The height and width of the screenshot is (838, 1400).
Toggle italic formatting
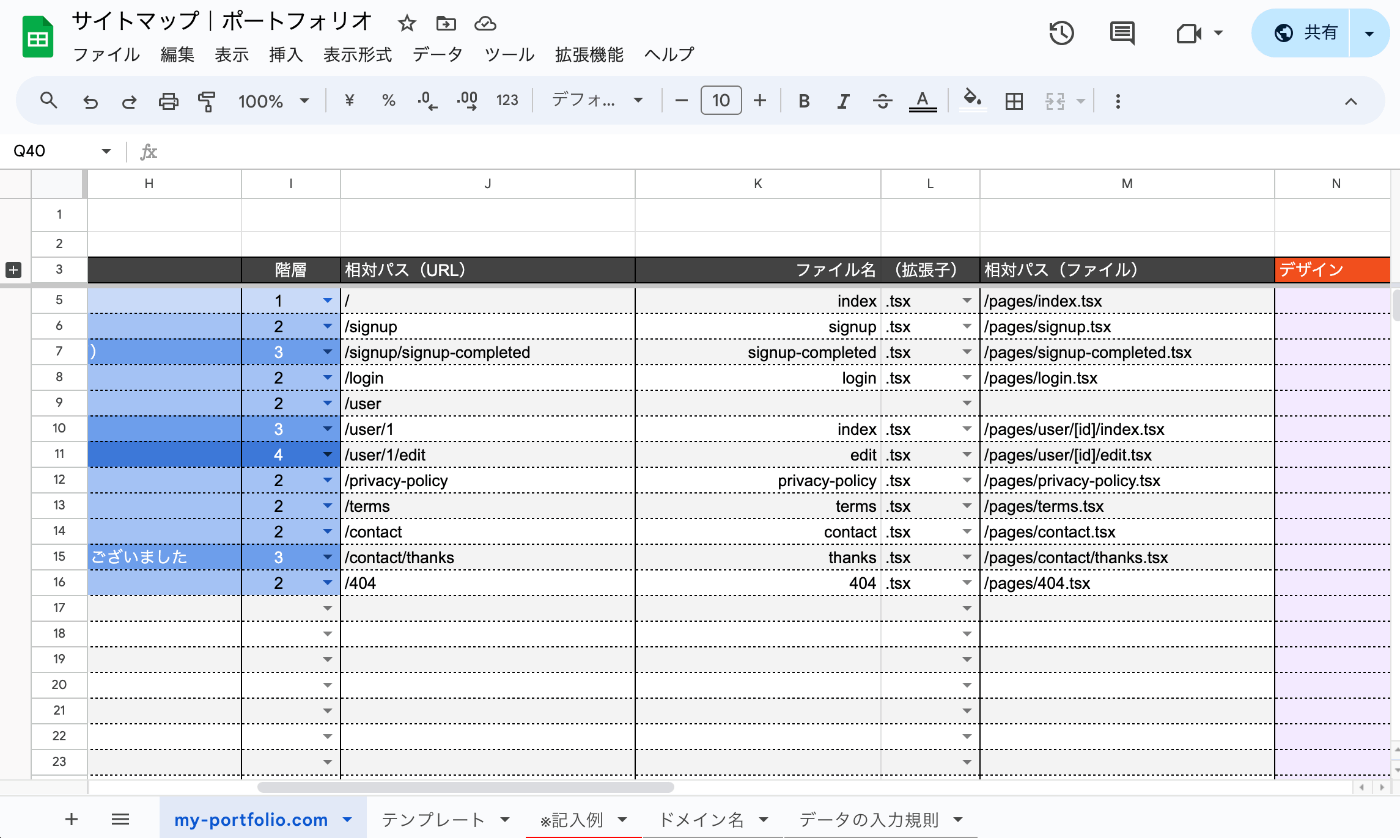coord(843,100)
